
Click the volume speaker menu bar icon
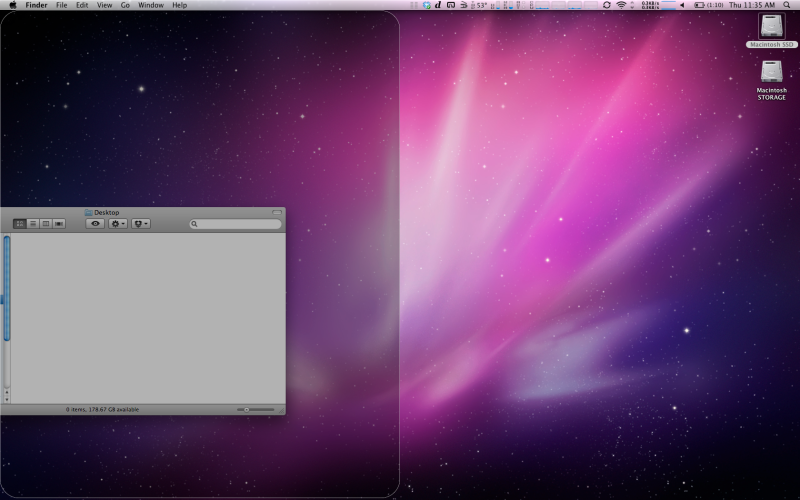[682, 5]
